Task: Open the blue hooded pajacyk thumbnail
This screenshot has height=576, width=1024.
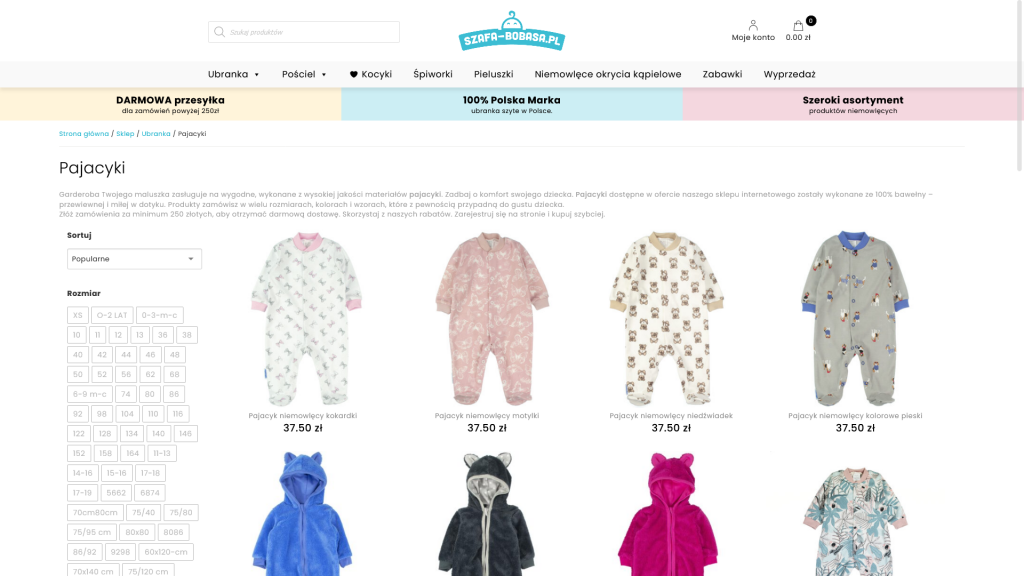Action: coord(302,513)
